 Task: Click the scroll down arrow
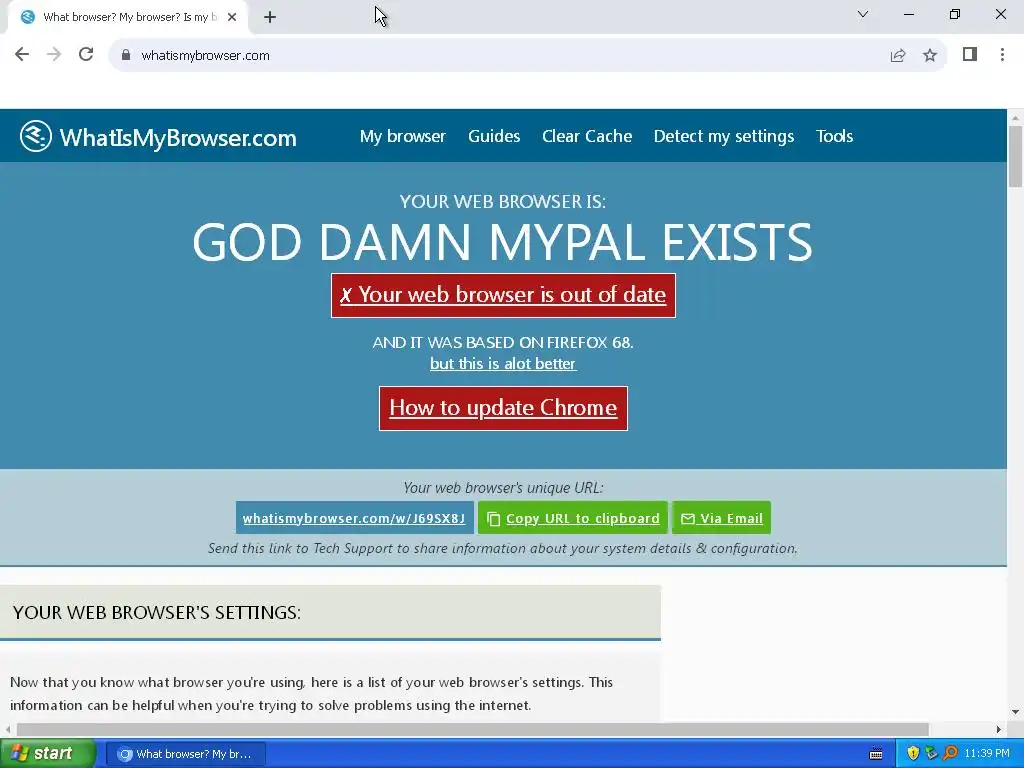pos(1015,712)
